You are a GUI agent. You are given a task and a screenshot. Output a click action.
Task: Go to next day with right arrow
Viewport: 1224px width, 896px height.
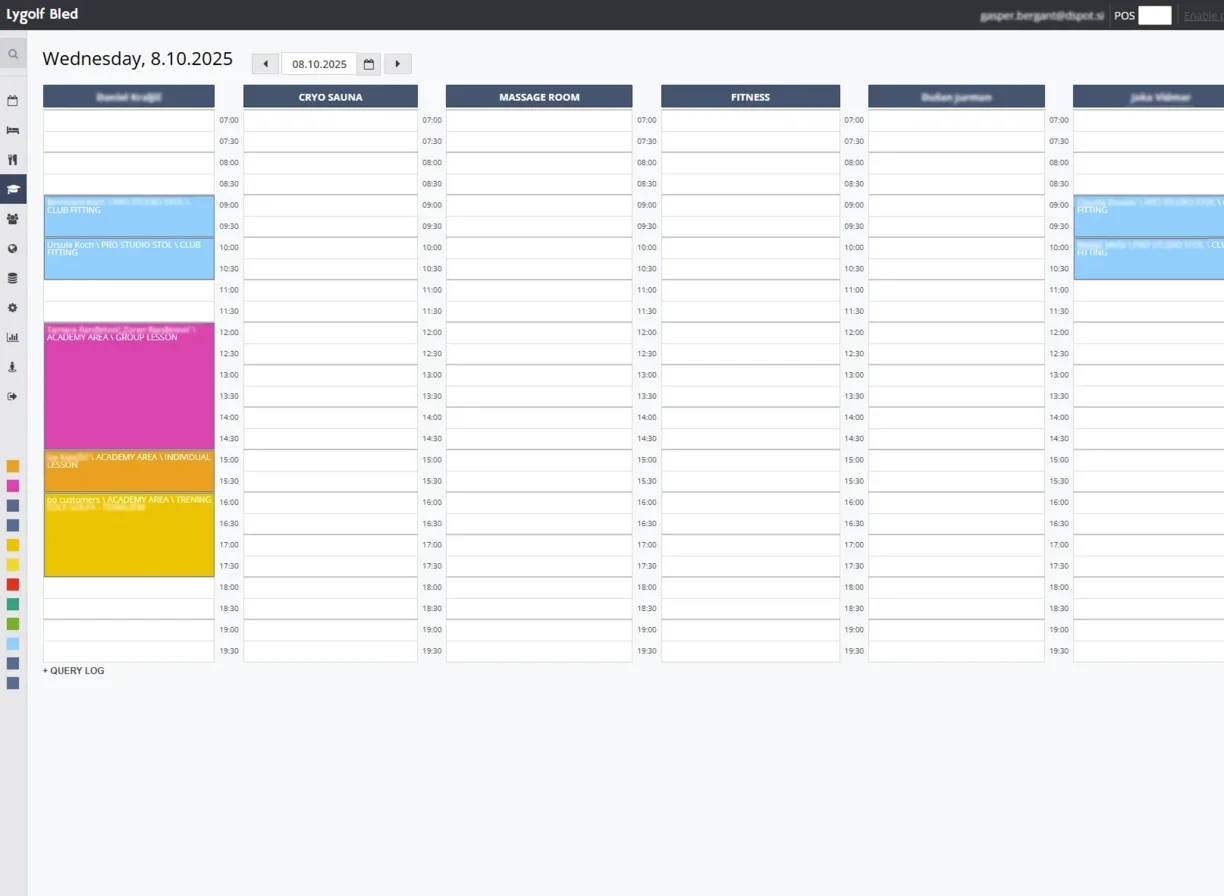click(398, 64)
